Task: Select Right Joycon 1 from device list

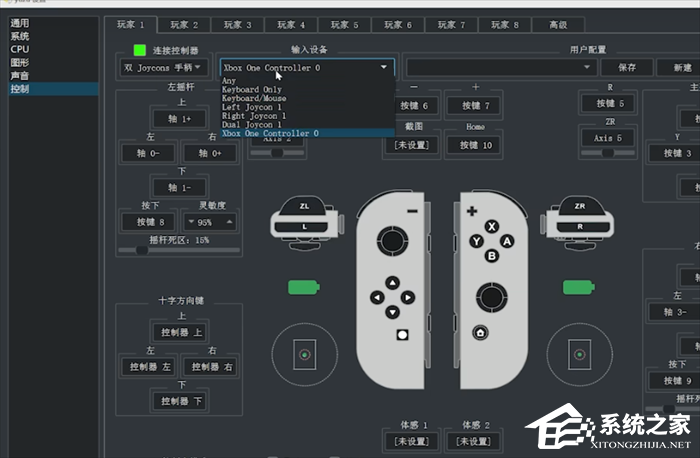Action: point(308,116)
